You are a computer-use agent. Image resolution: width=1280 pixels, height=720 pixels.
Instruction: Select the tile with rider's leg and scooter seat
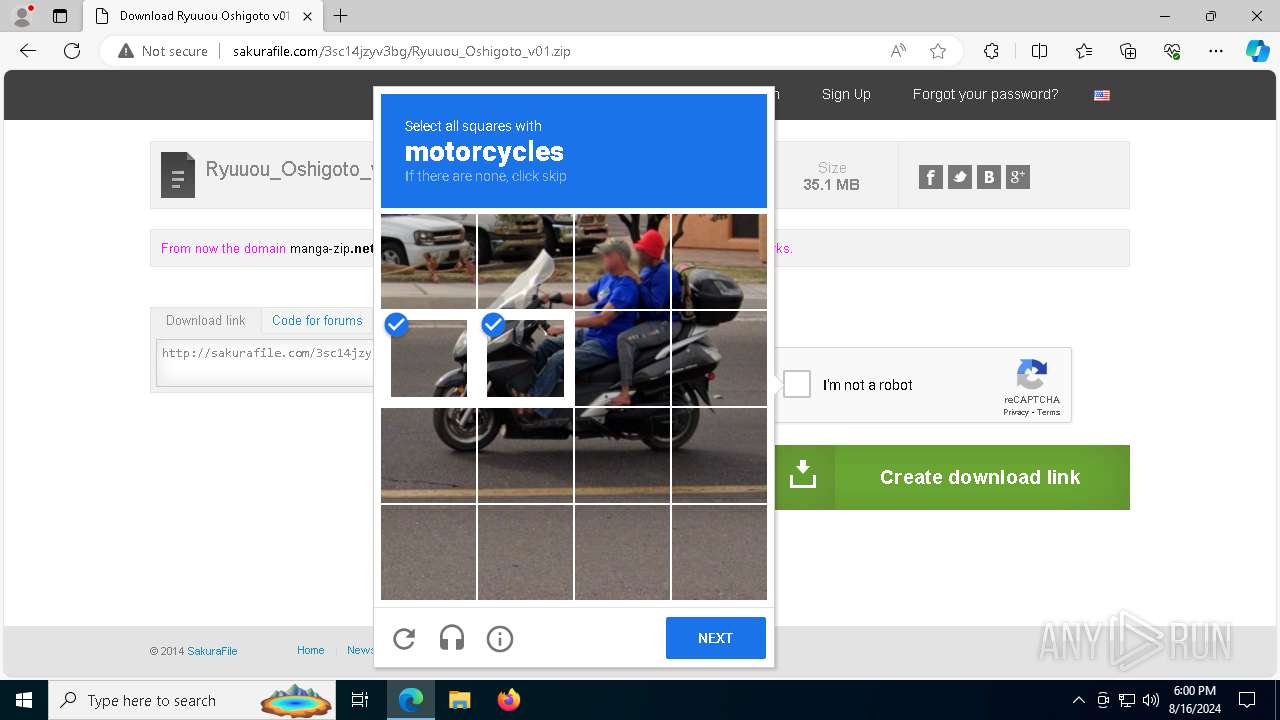coord(622,358)
